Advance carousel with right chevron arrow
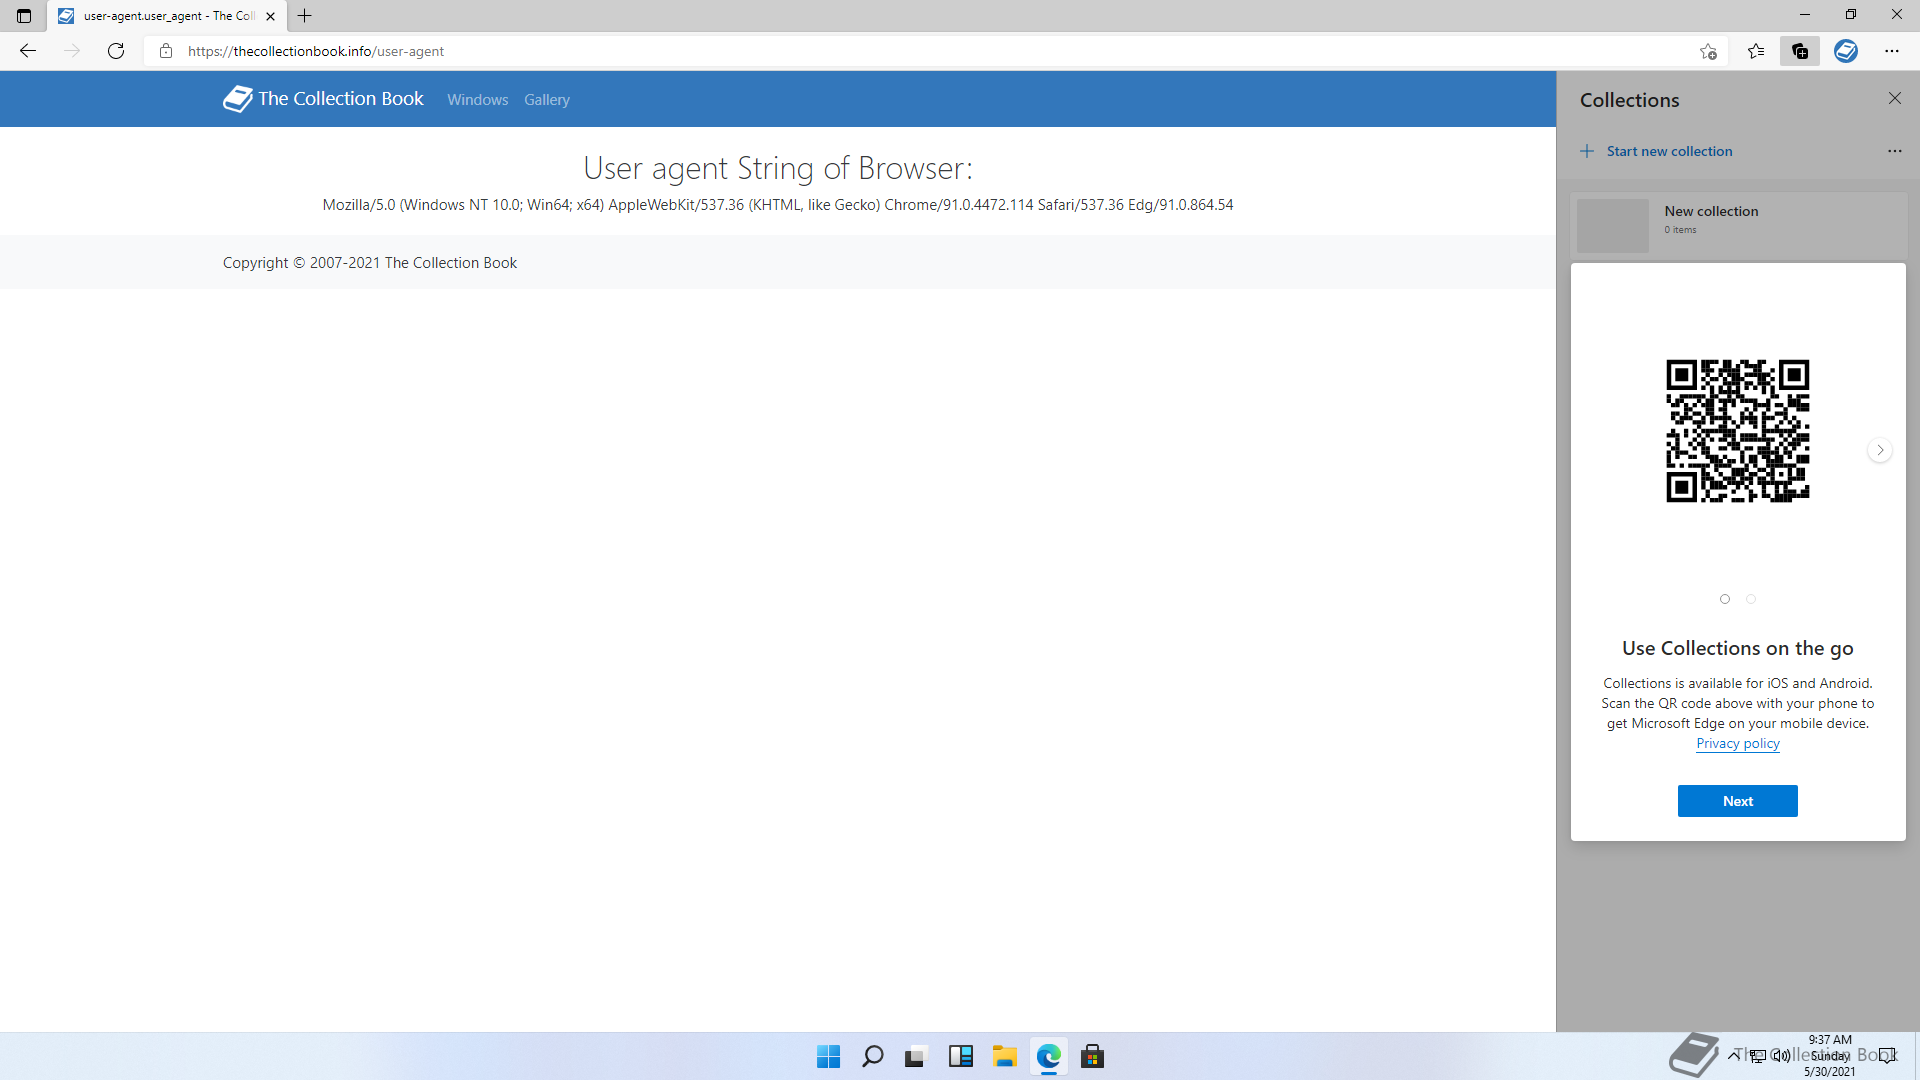1920x1080 pixels. 1880,450
